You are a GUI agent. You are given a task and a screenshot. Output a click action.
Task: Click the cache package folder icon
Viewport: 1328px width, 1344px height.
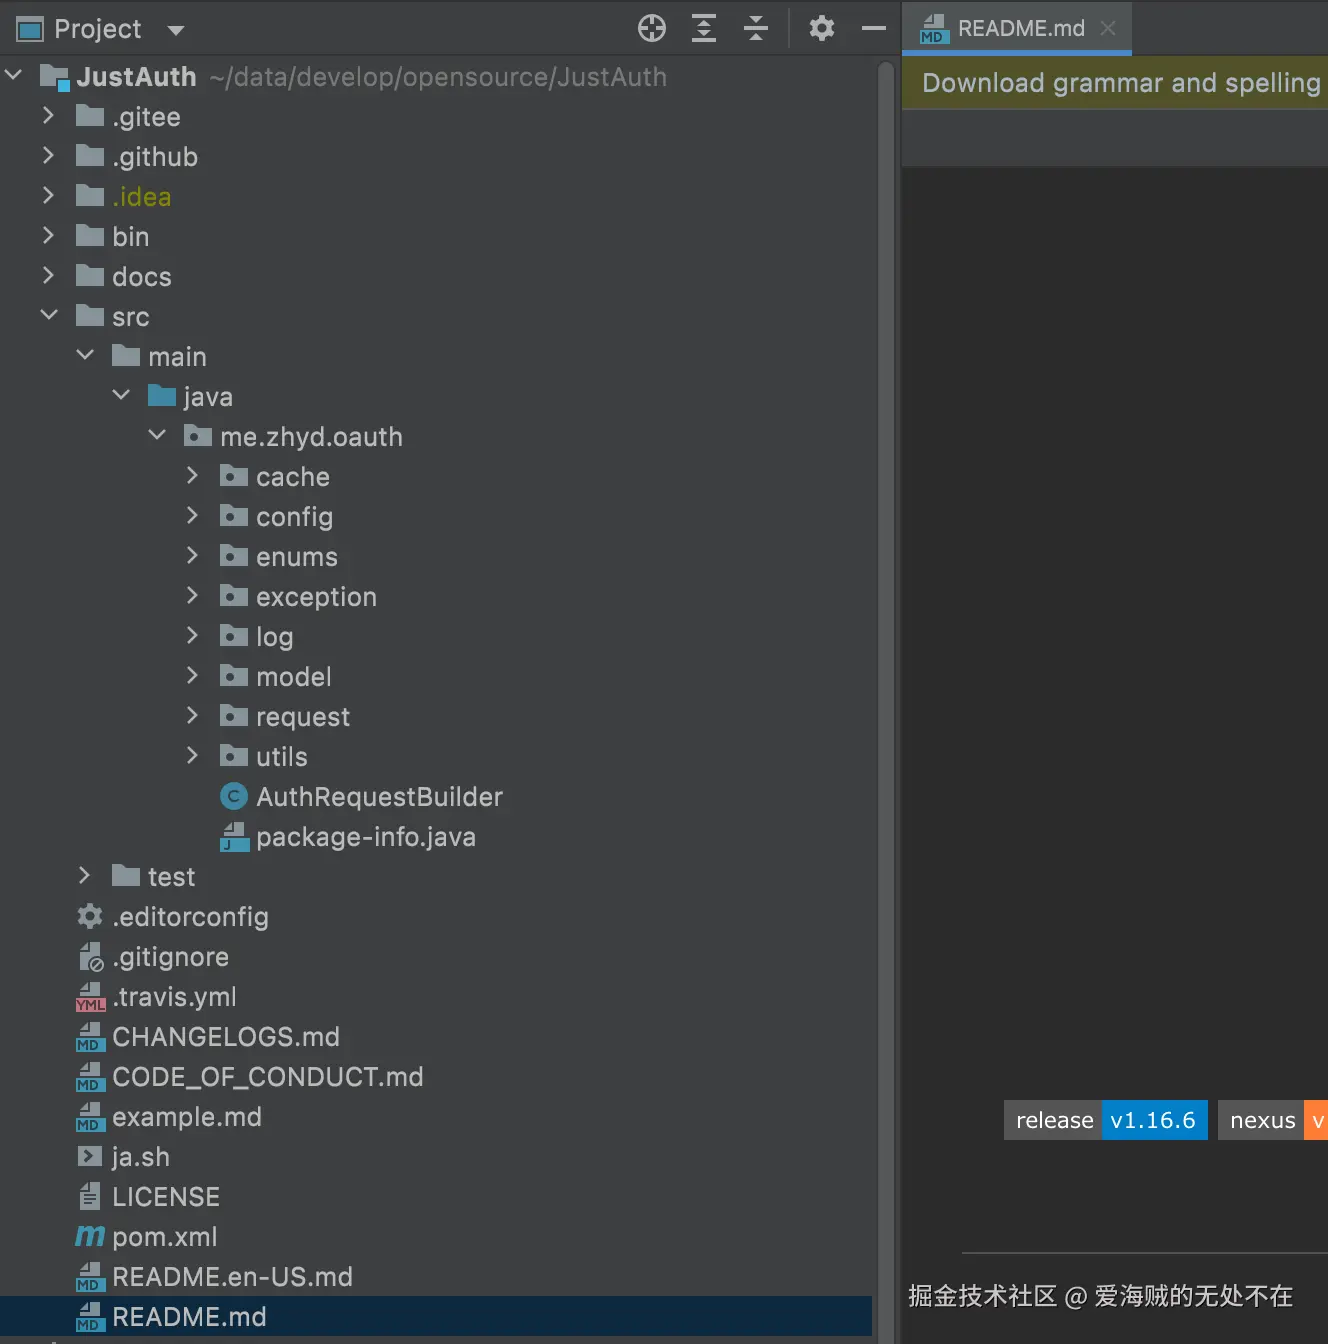(x=233, y=475)
